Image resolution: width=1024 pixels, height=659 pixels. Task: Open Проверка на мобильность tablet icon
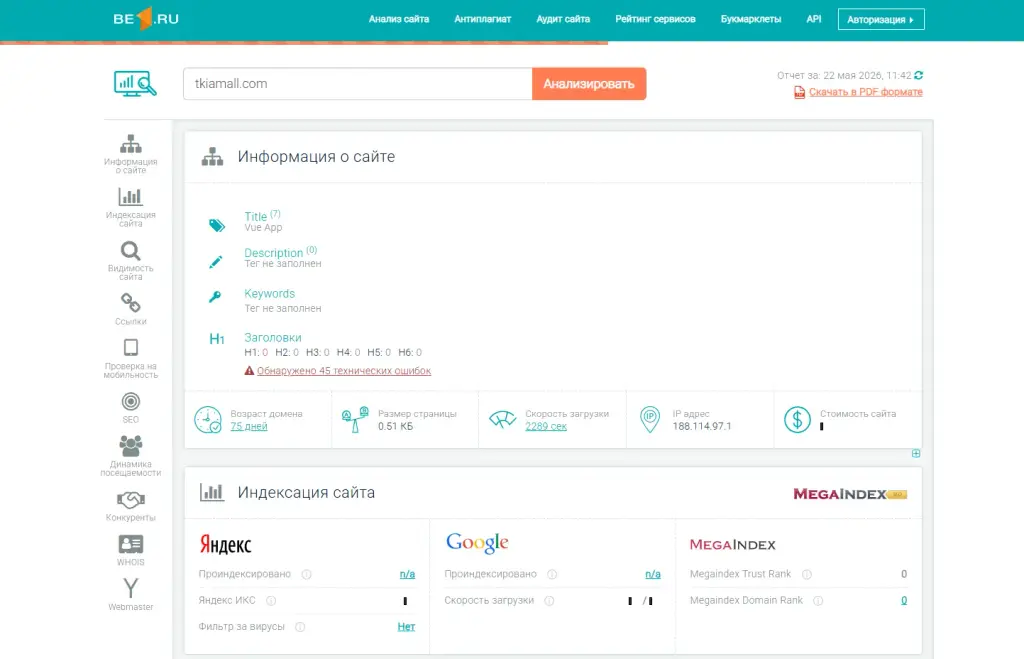tap(131, 347)
